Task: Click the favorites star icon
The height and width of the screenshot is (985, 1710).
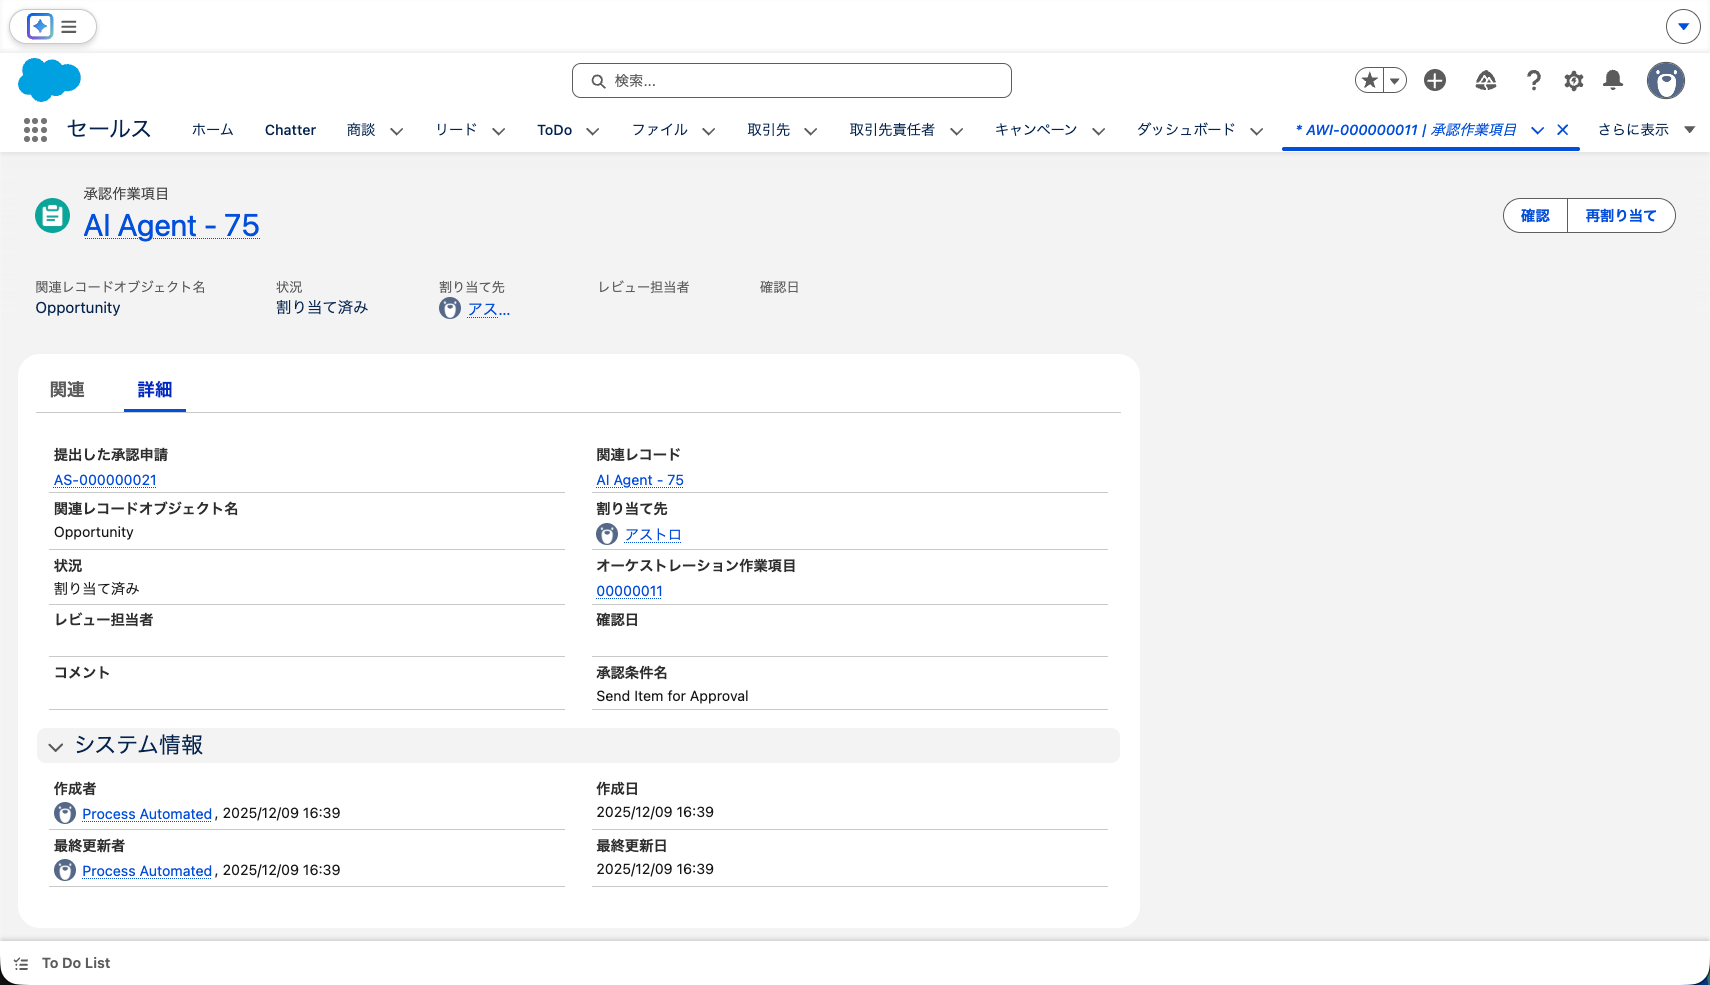Action: [x=1370, y=80]
